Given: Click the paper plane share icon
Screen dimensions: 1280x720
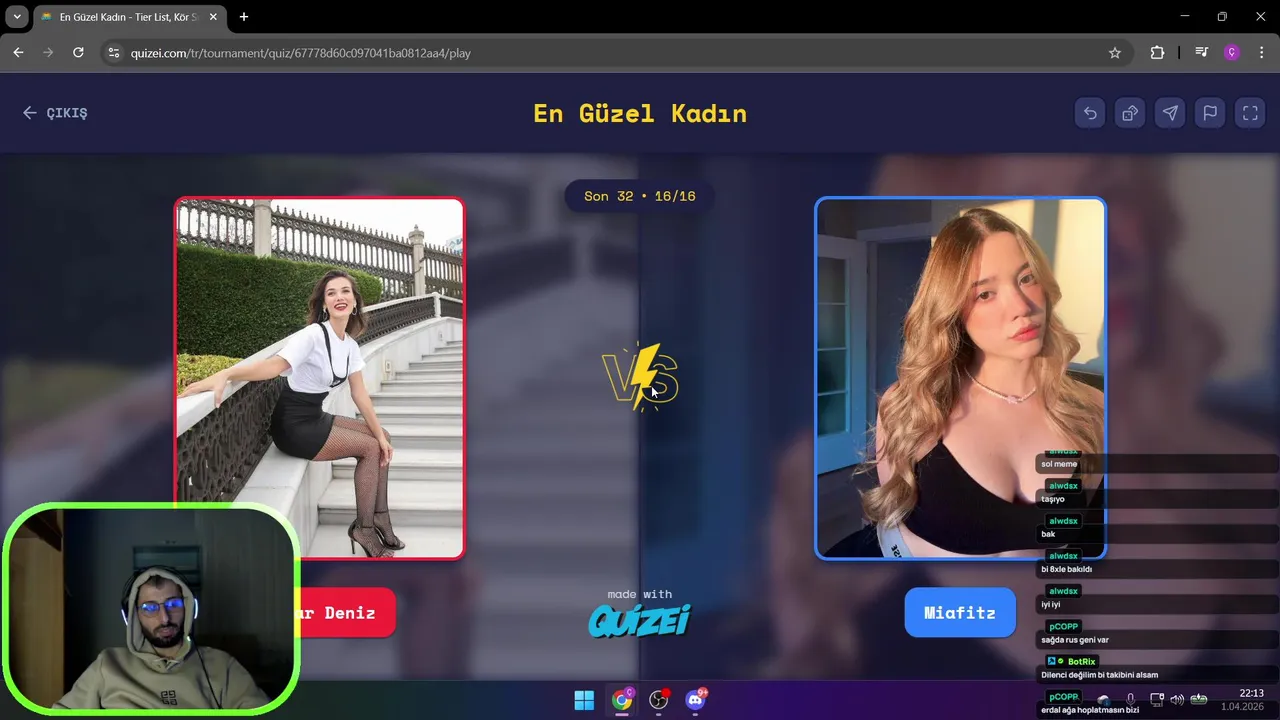Looking at the screenshot, I should tap(1170, 113).
